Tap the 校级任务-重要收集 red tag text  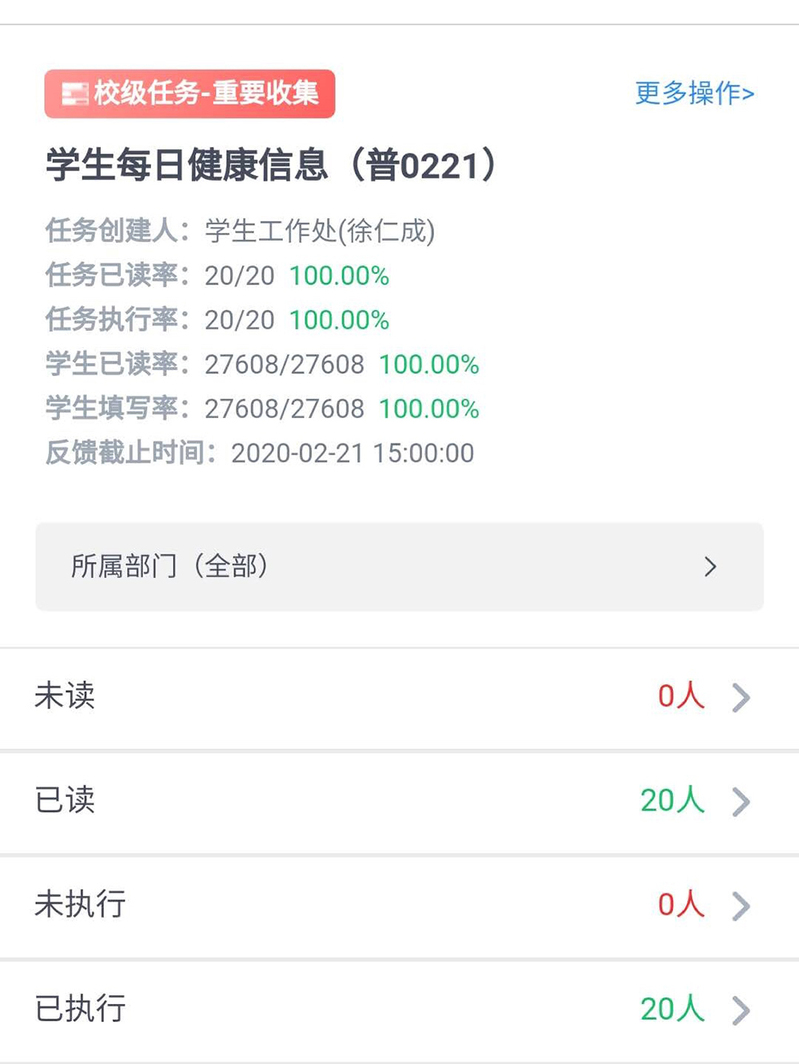pos(206,94)
